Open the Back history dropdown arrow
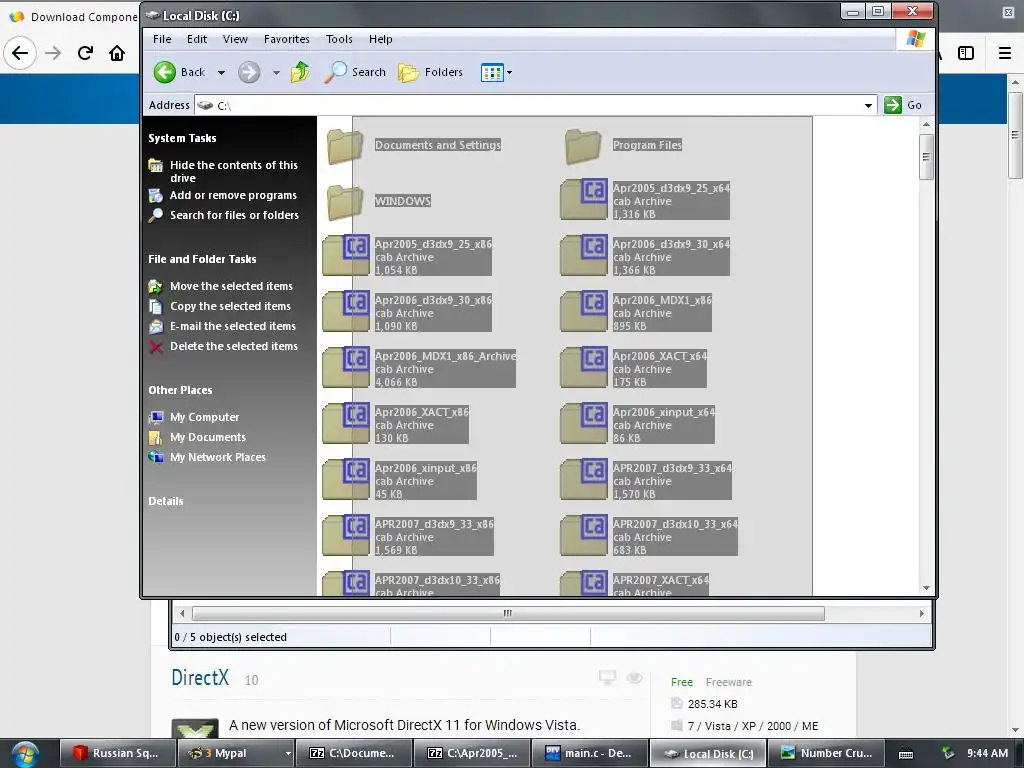Viewport: 1024px width, 768px height. tap(221, 72)
